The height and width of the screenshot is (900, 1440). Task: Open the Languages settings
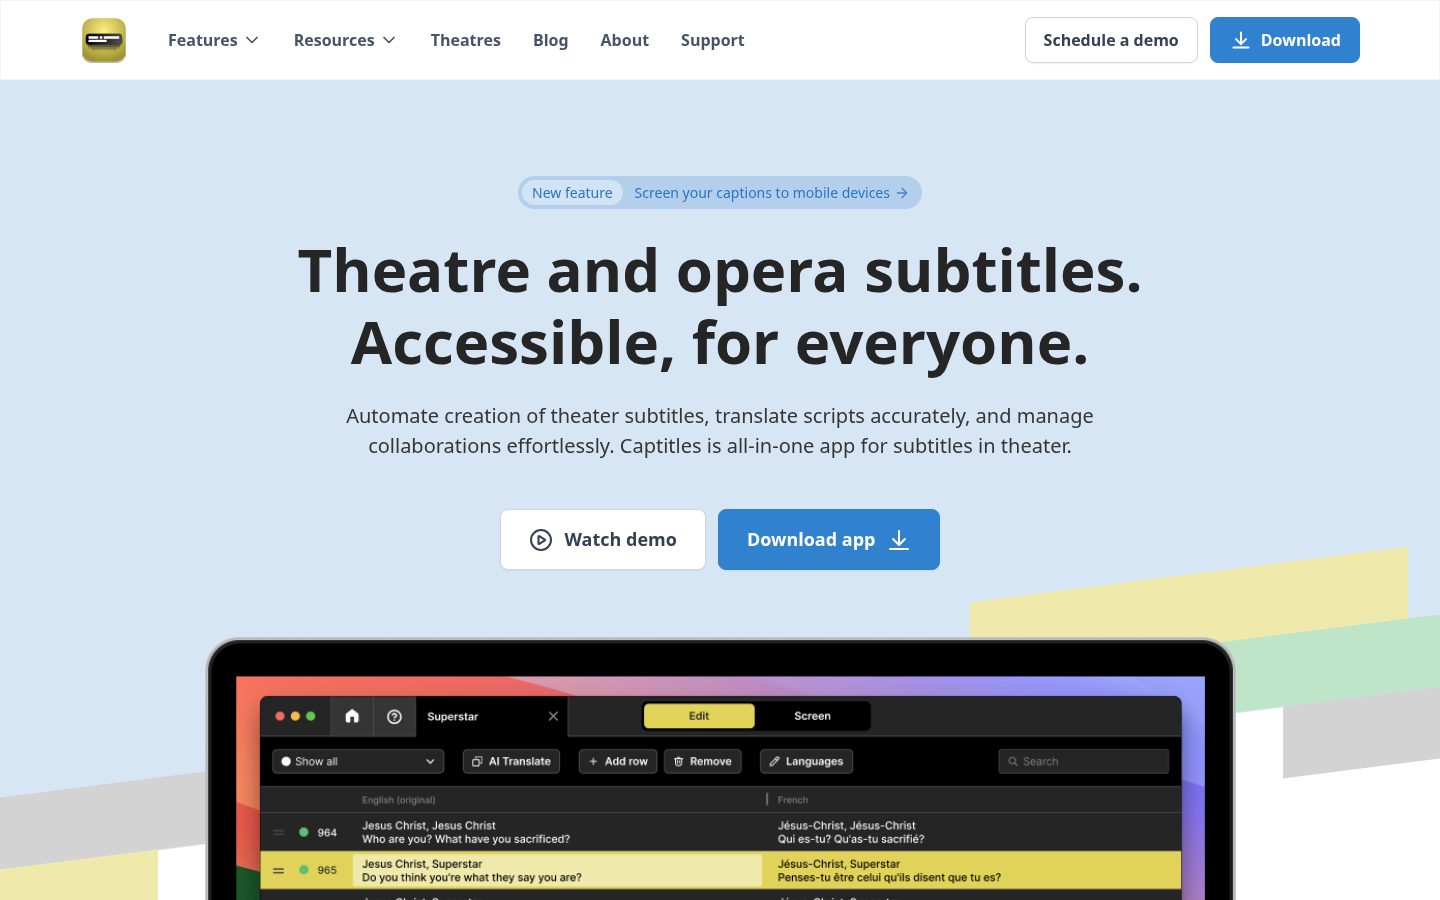click(806, 761)
